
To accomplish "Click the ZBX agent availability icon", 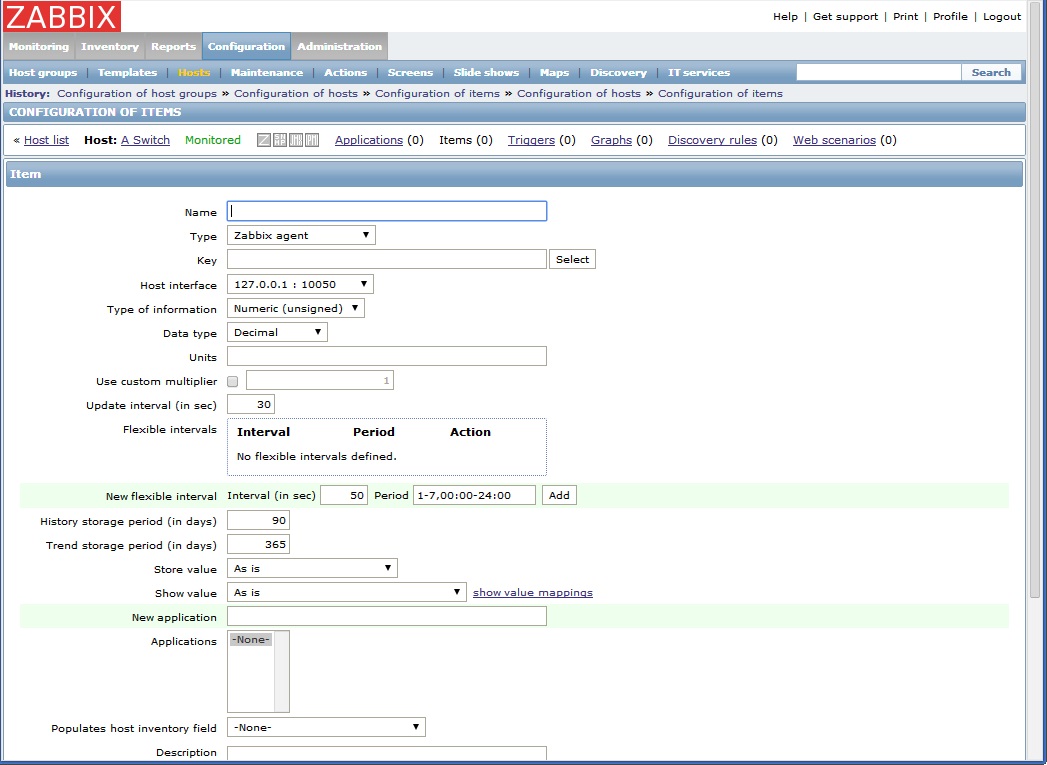I will click(x=264, y=140).
